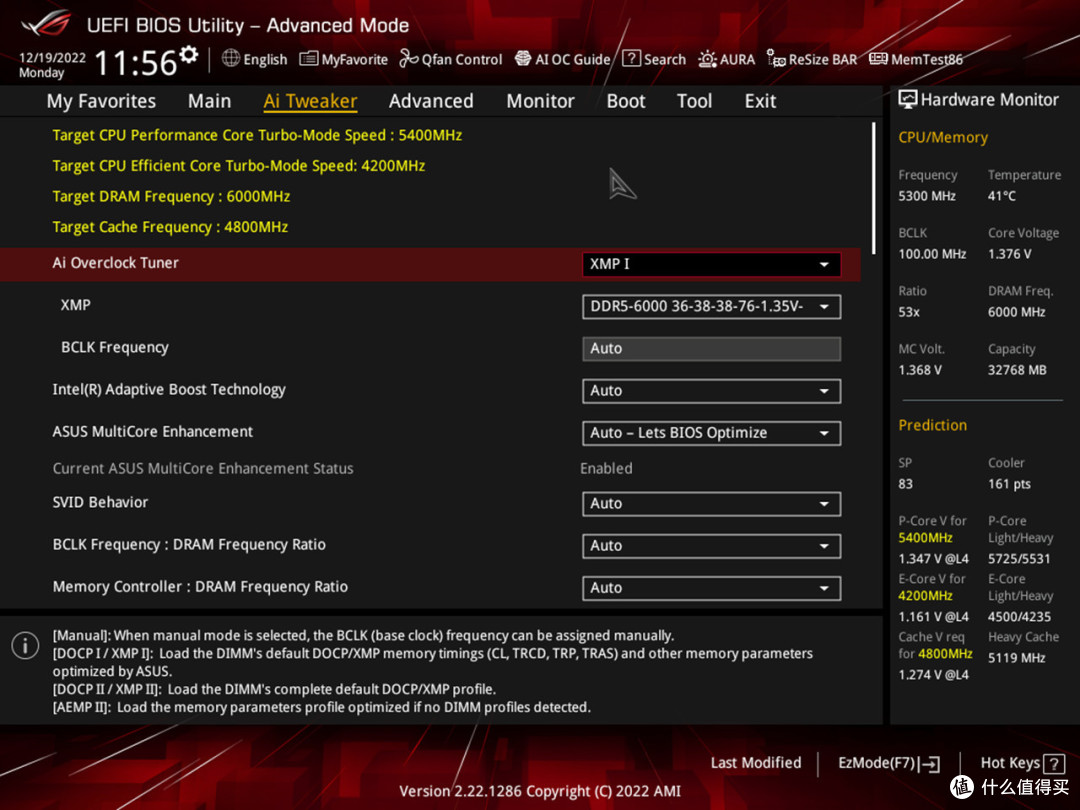Image resolution: width=1080 pixels, height=810 pixels.
Task: Select the Ai Overclock Tuner row label
Action: 115,263
